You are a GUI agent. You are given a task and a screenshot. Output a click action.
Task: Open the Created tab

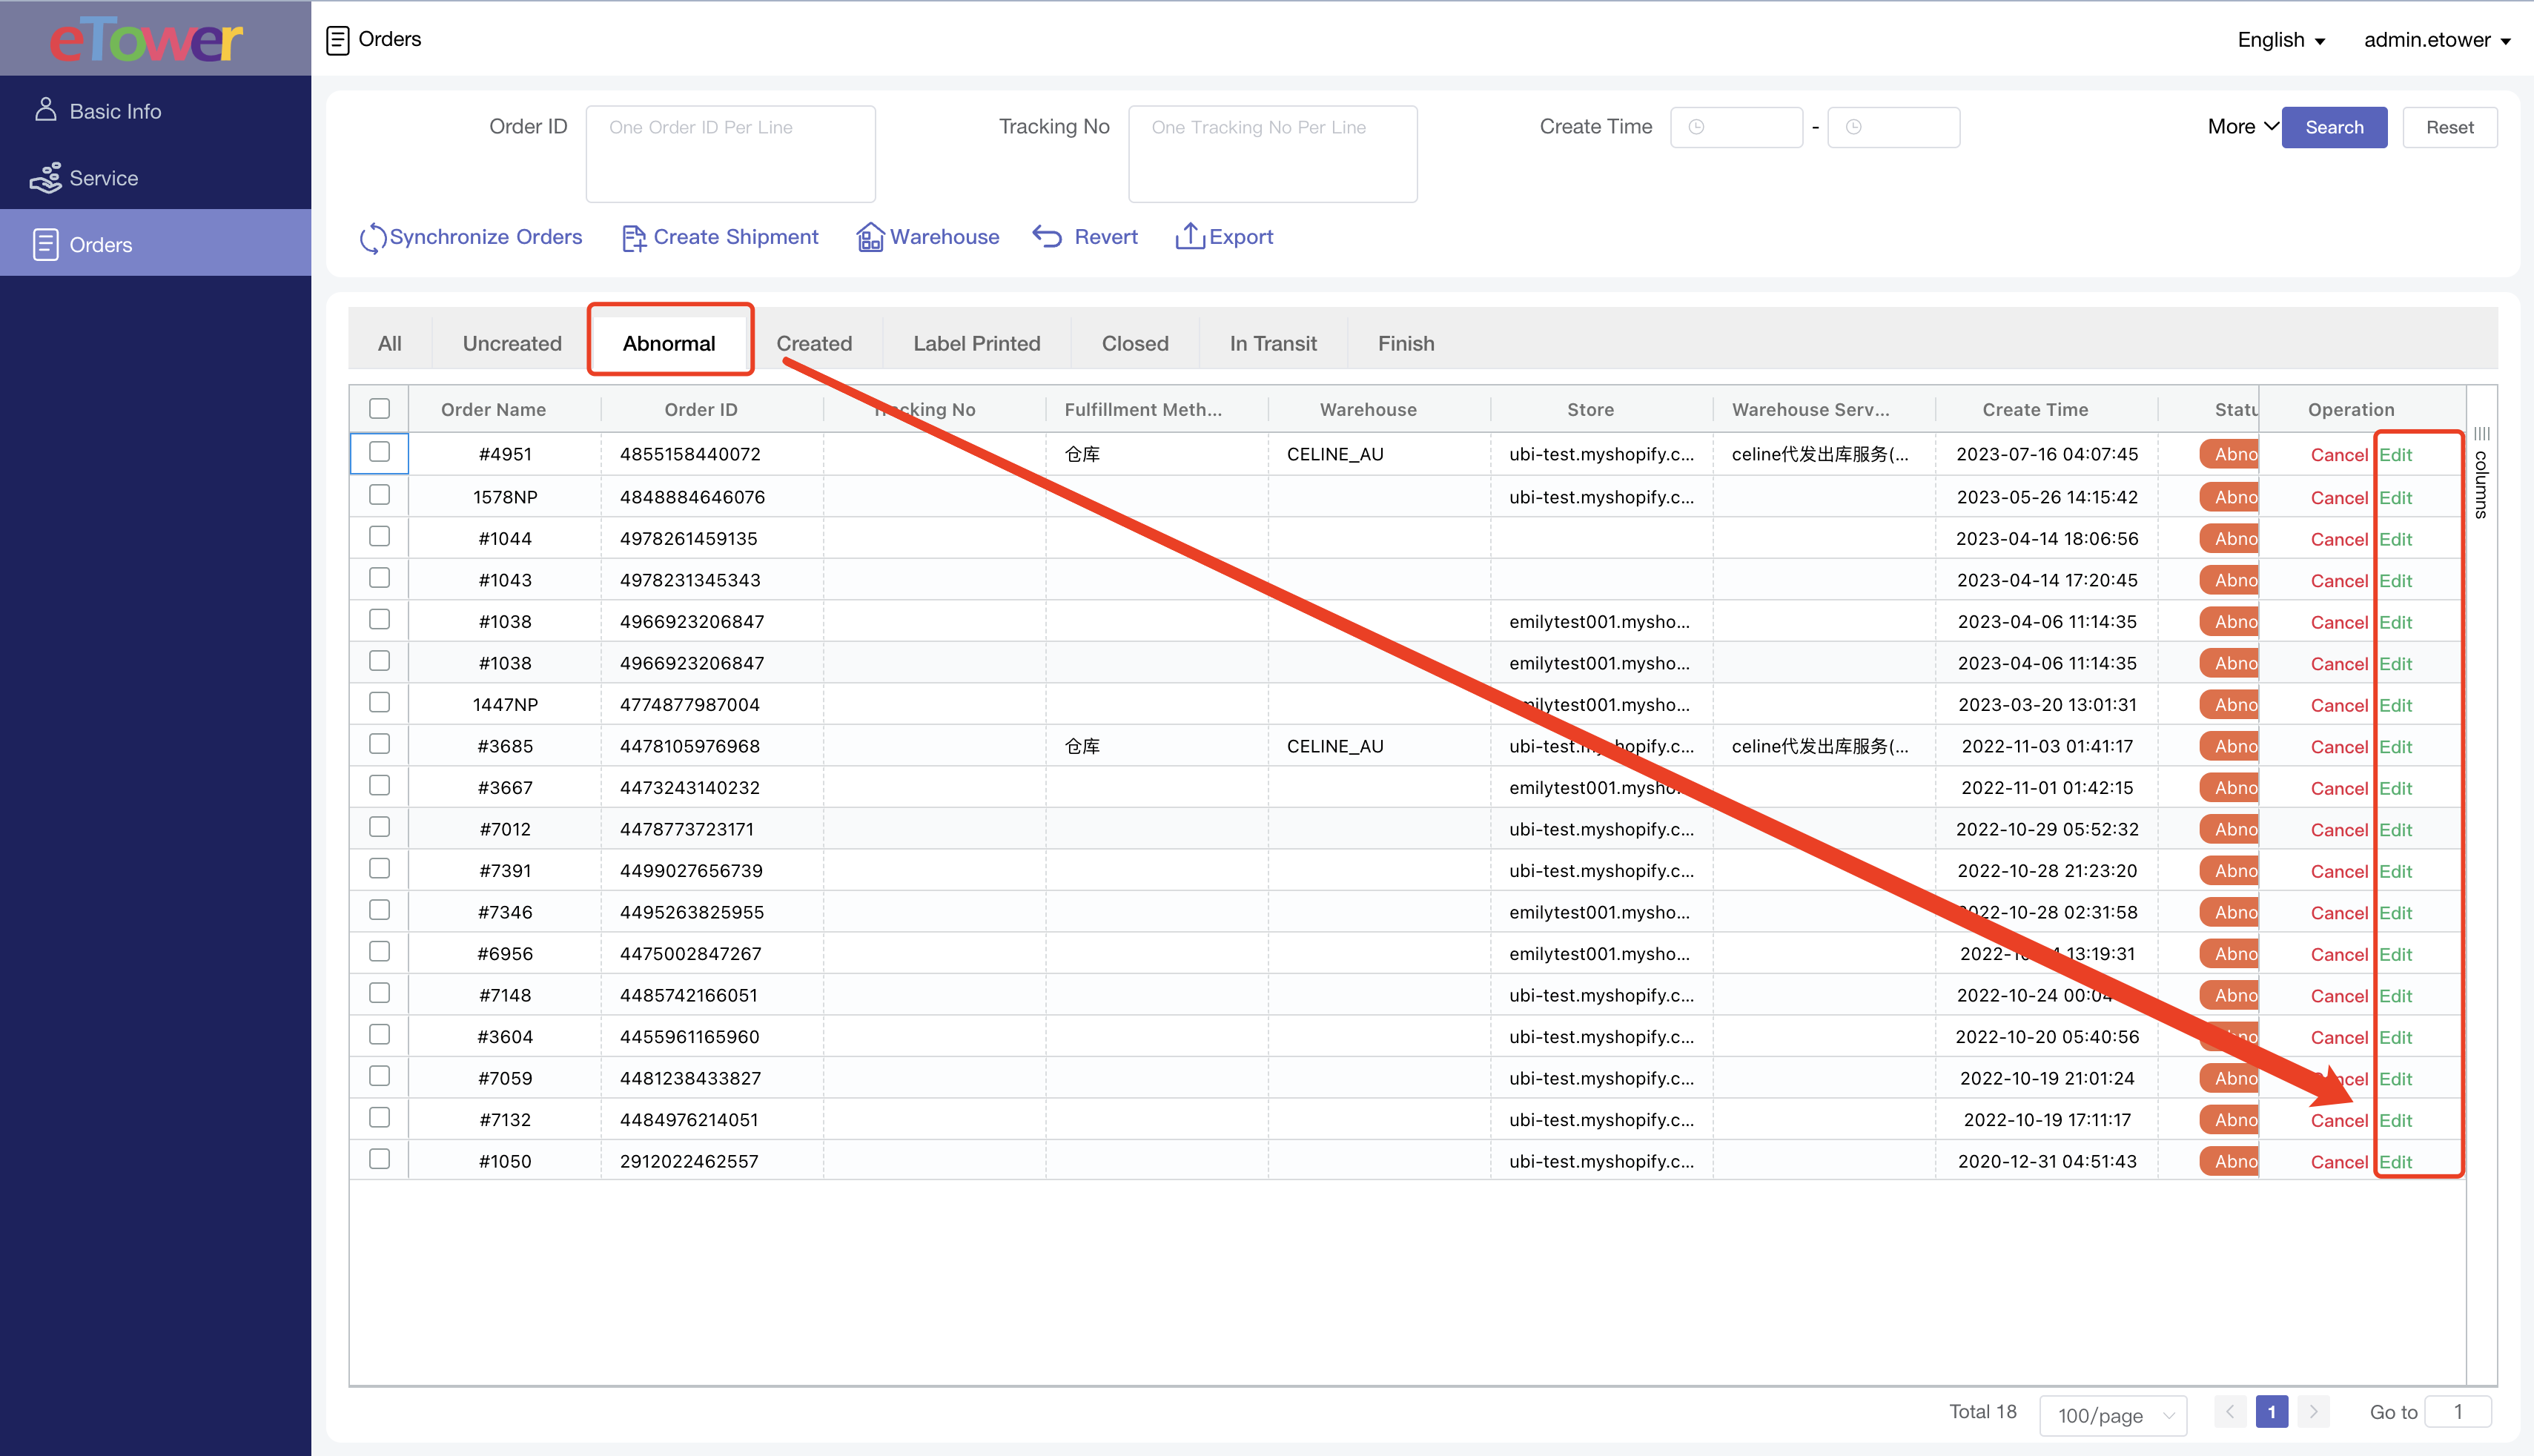pyautogui.click(x=814, y=343)
